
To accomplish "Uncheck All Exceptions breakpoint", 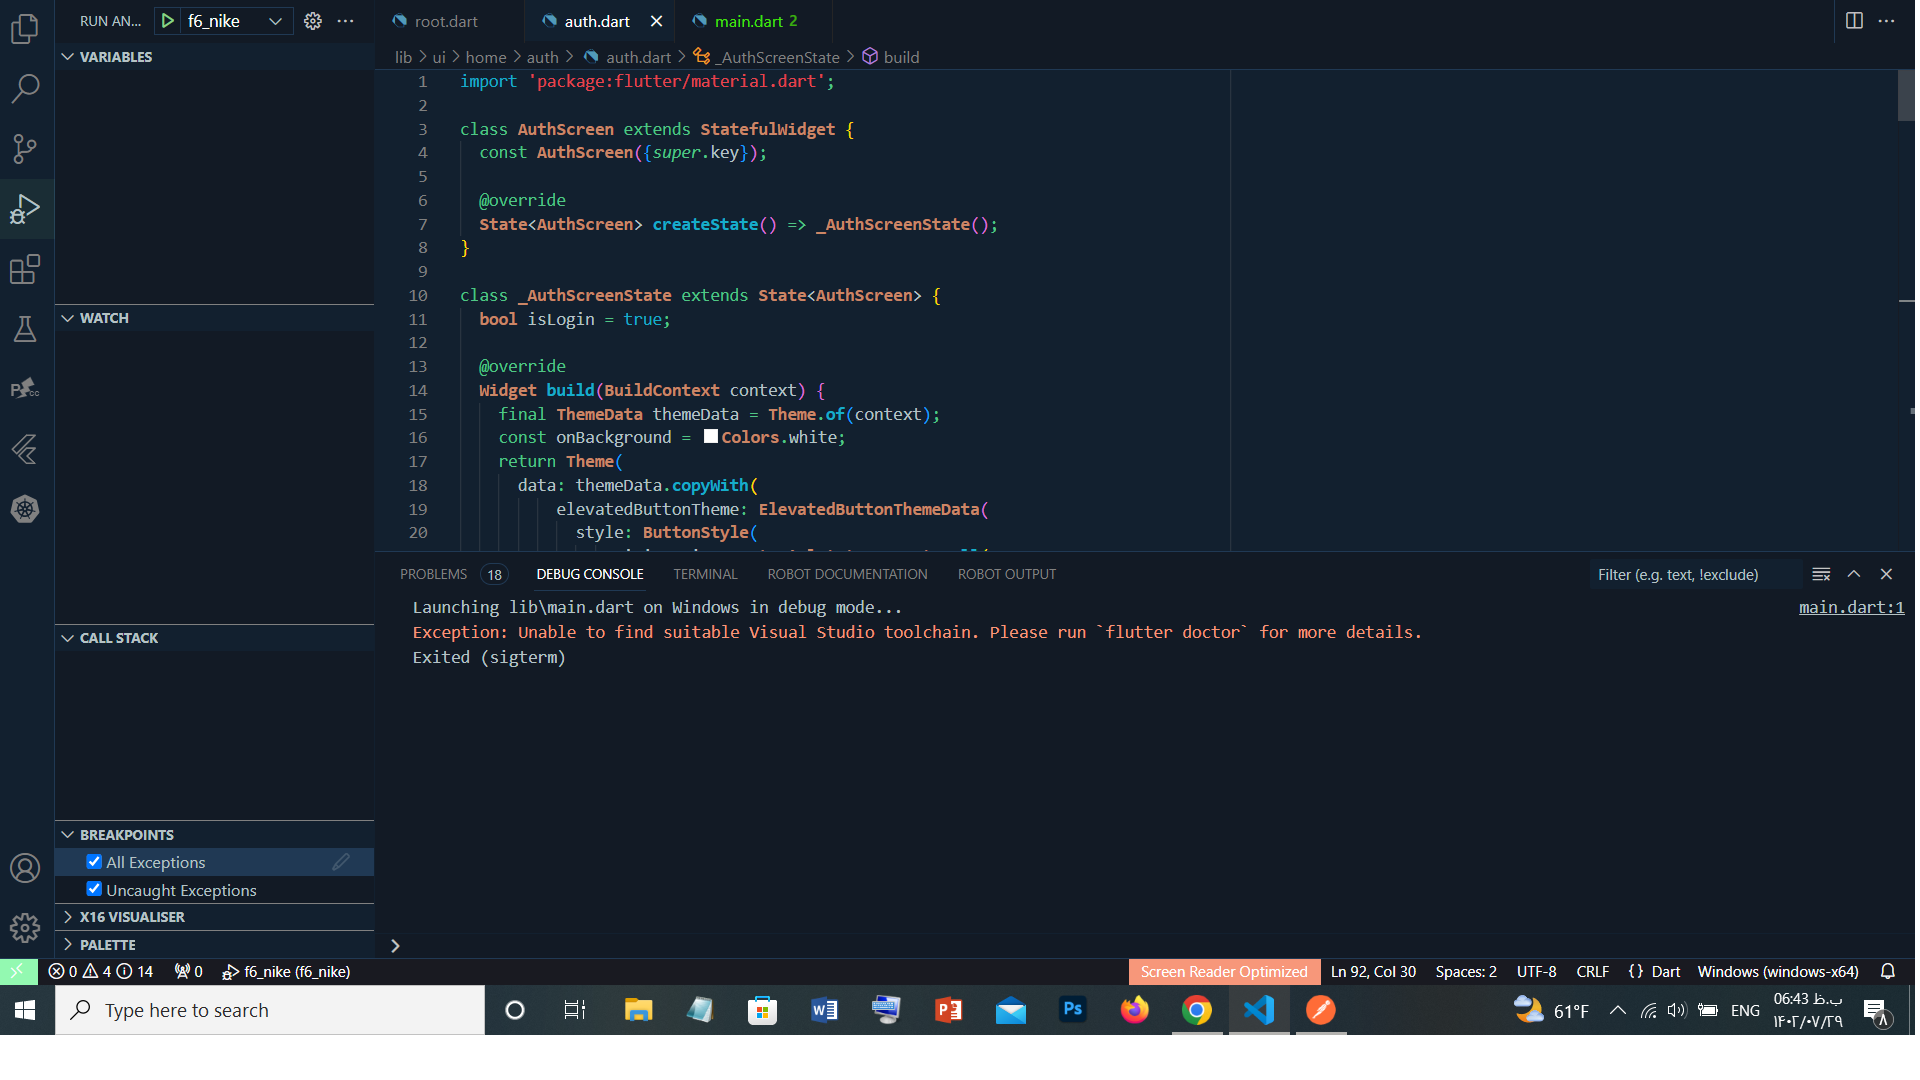I will click(94, 862).
